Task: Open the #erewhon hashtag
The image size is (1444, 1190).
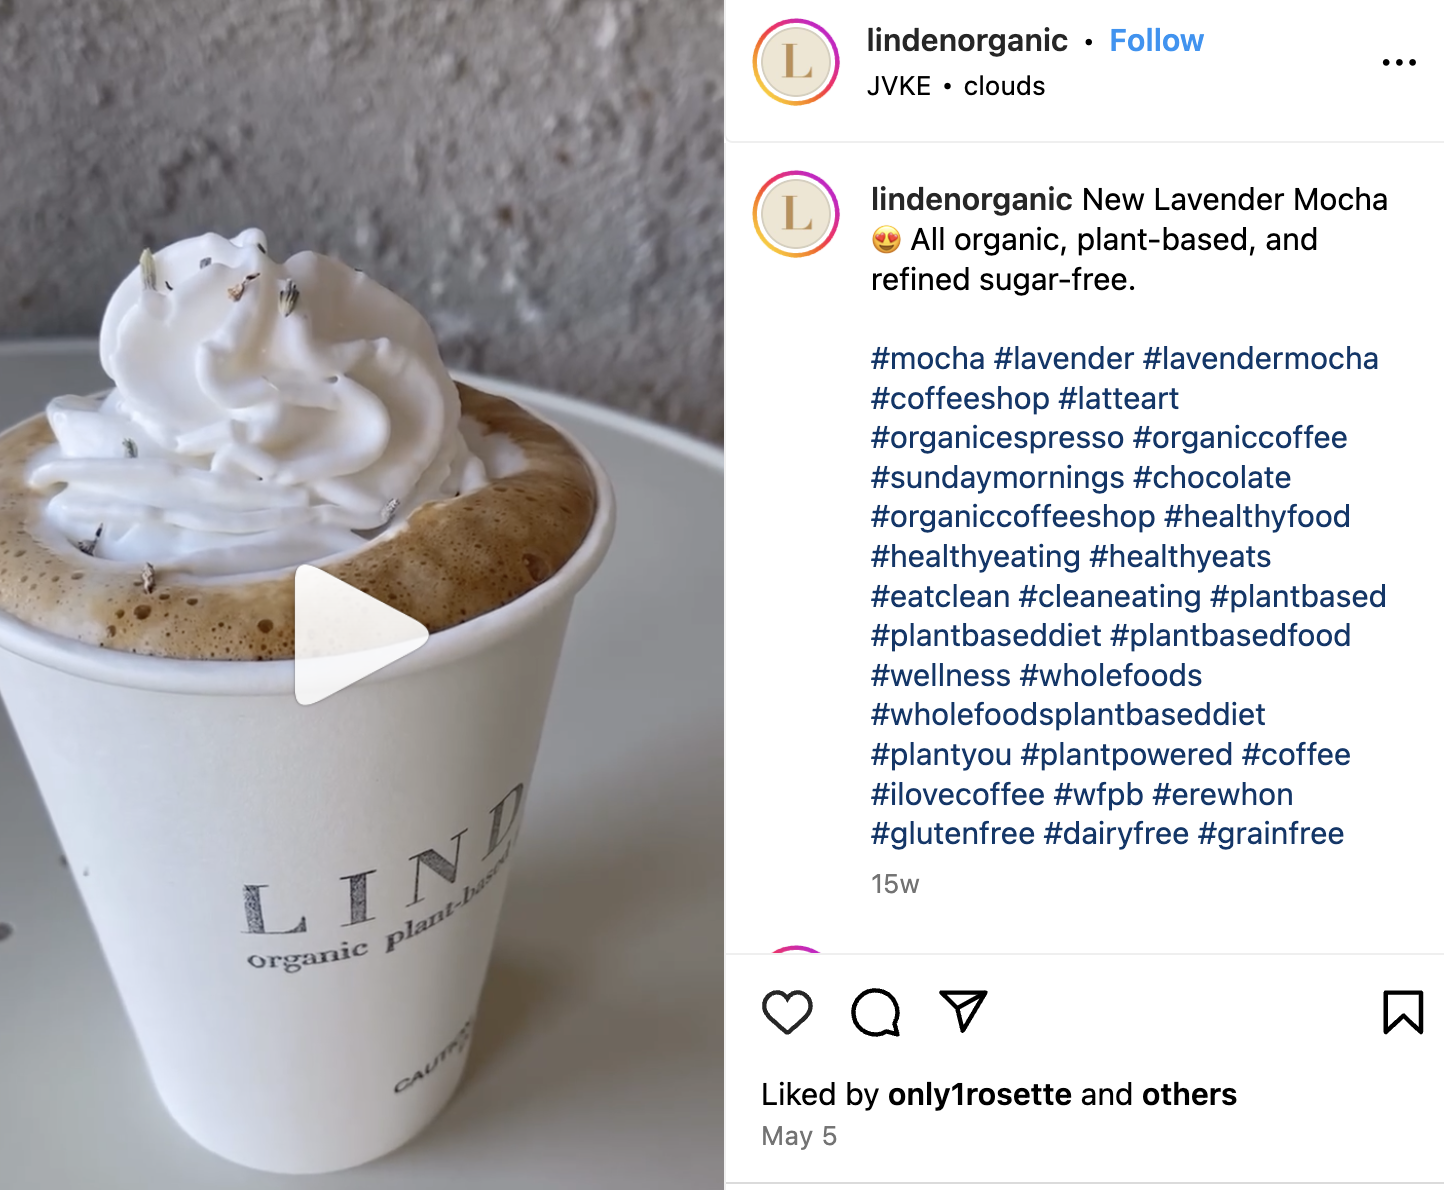Action: click(x=1222, y=795)
